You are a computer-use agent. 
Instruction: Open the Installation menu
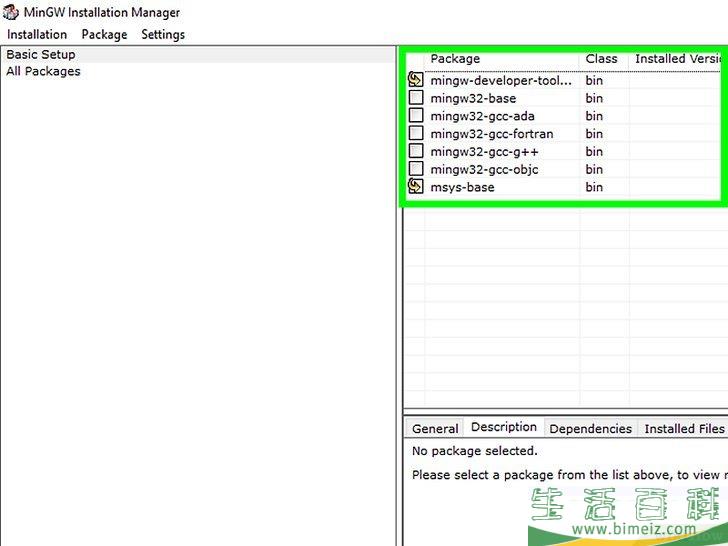click(x=37, y=35)
